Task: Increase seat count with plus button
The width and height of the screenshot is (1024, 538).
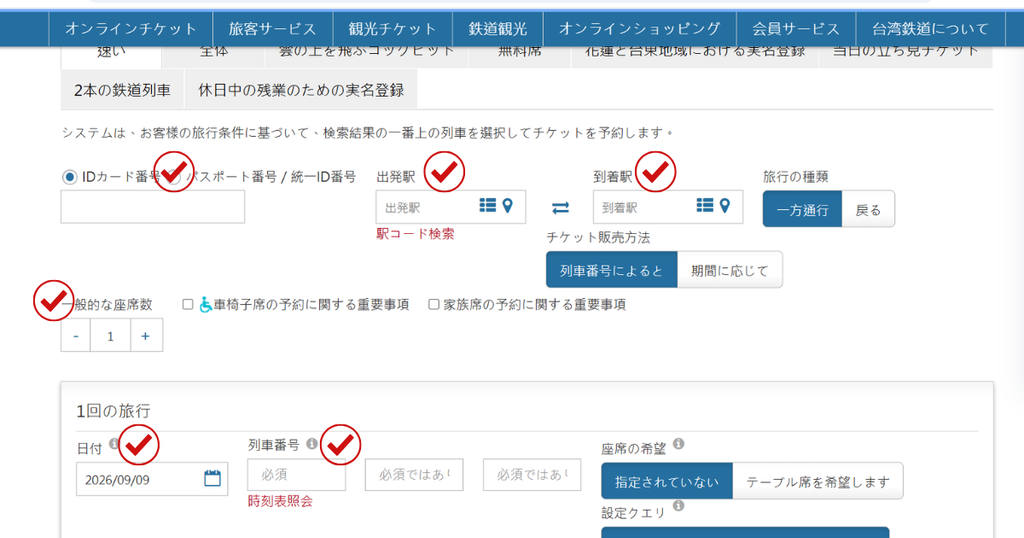Action: pyautogui.click(x=145, y=336)
